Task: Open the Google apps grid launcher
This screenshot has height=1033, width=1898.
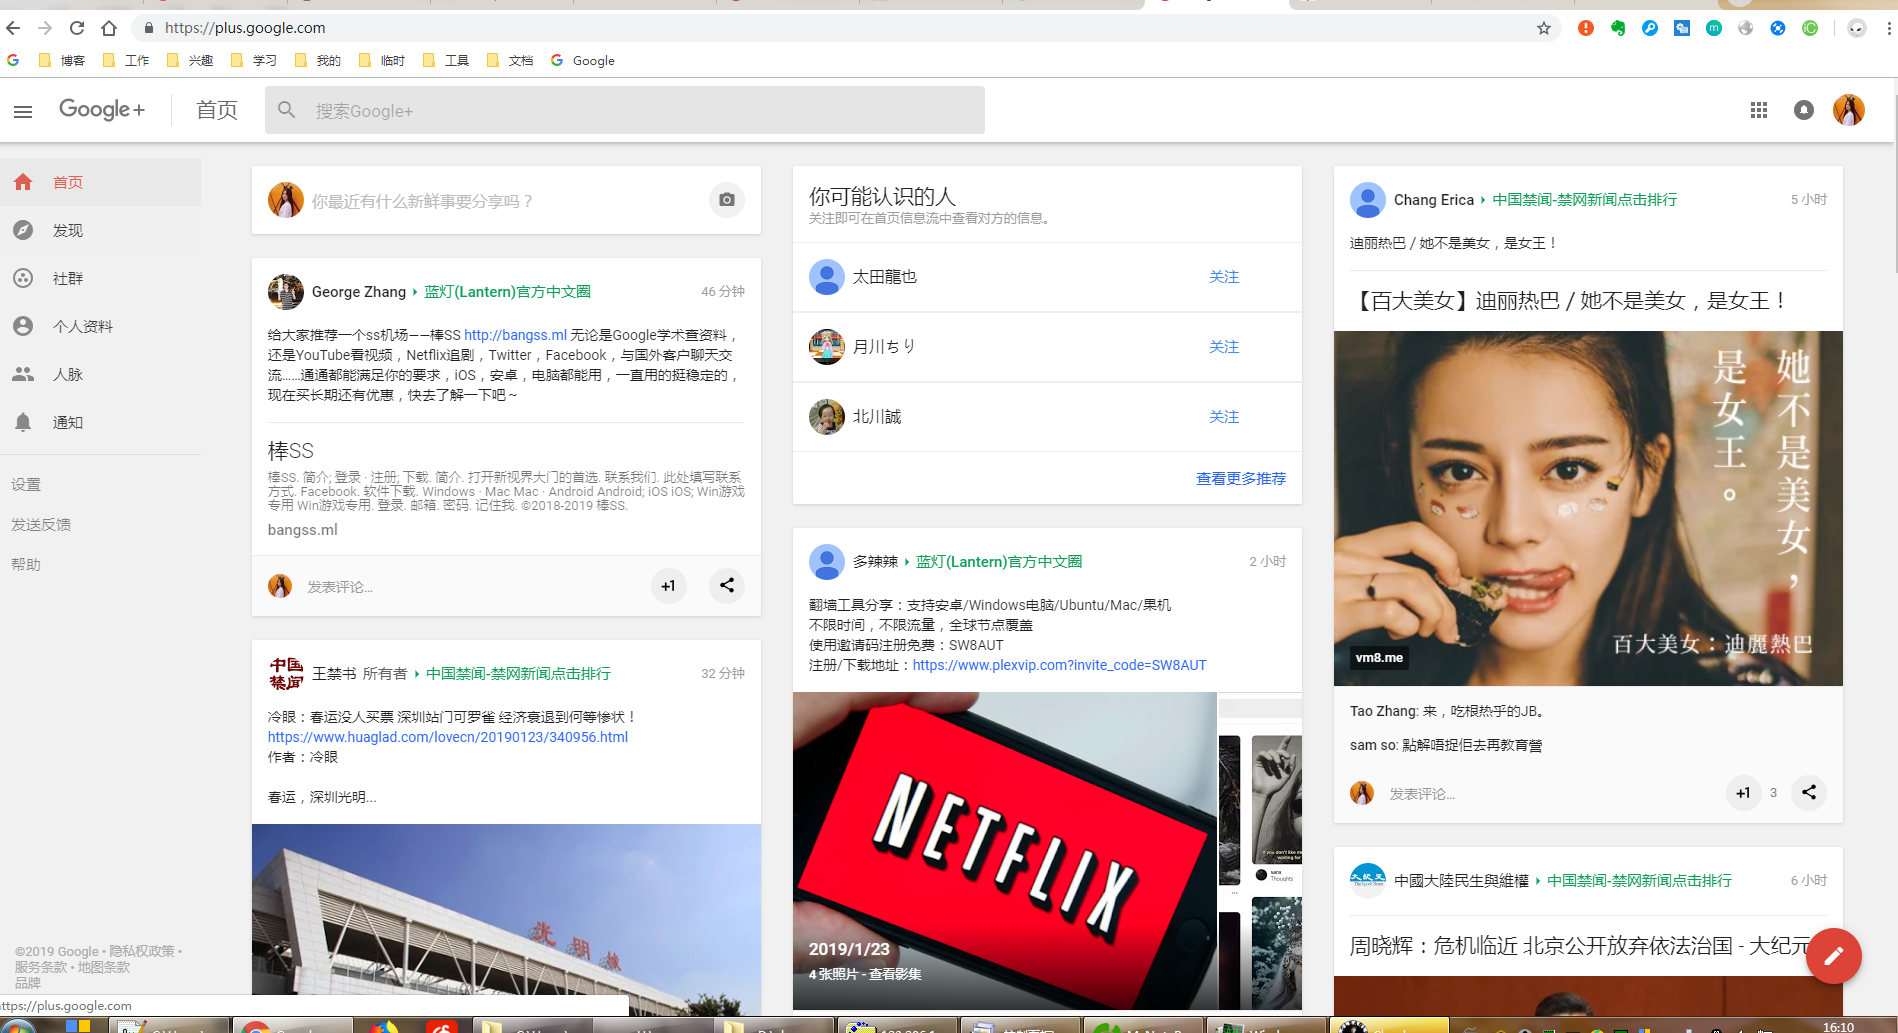Action: click(1759, 110)
